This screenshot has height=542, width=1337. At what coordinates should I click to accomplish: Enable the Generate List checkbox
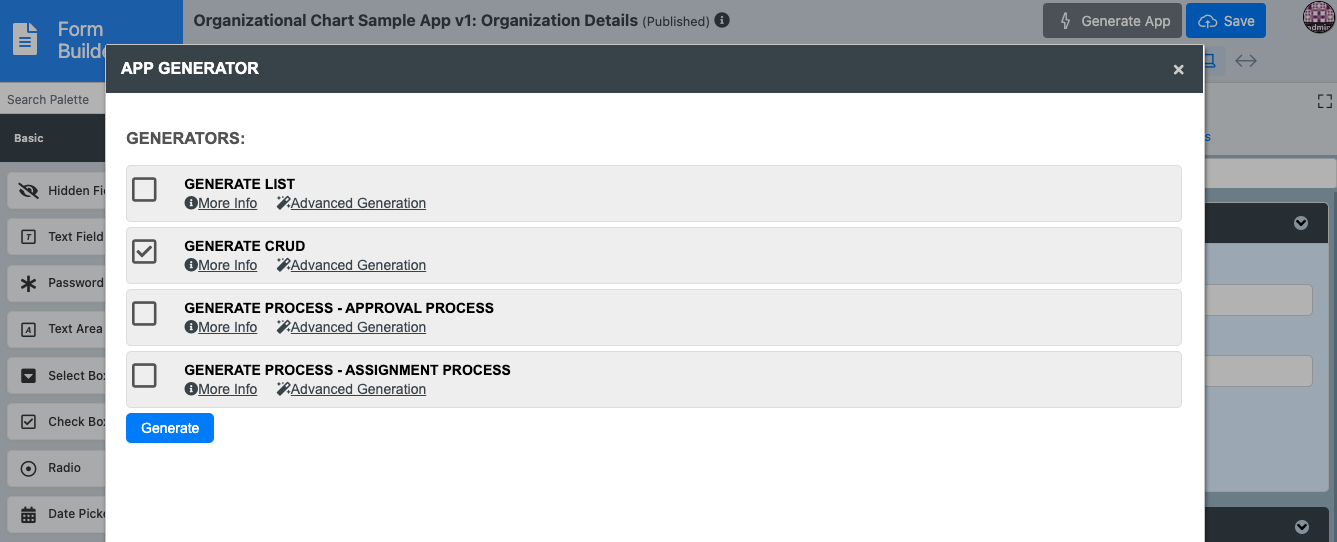[x=145, y=190]
